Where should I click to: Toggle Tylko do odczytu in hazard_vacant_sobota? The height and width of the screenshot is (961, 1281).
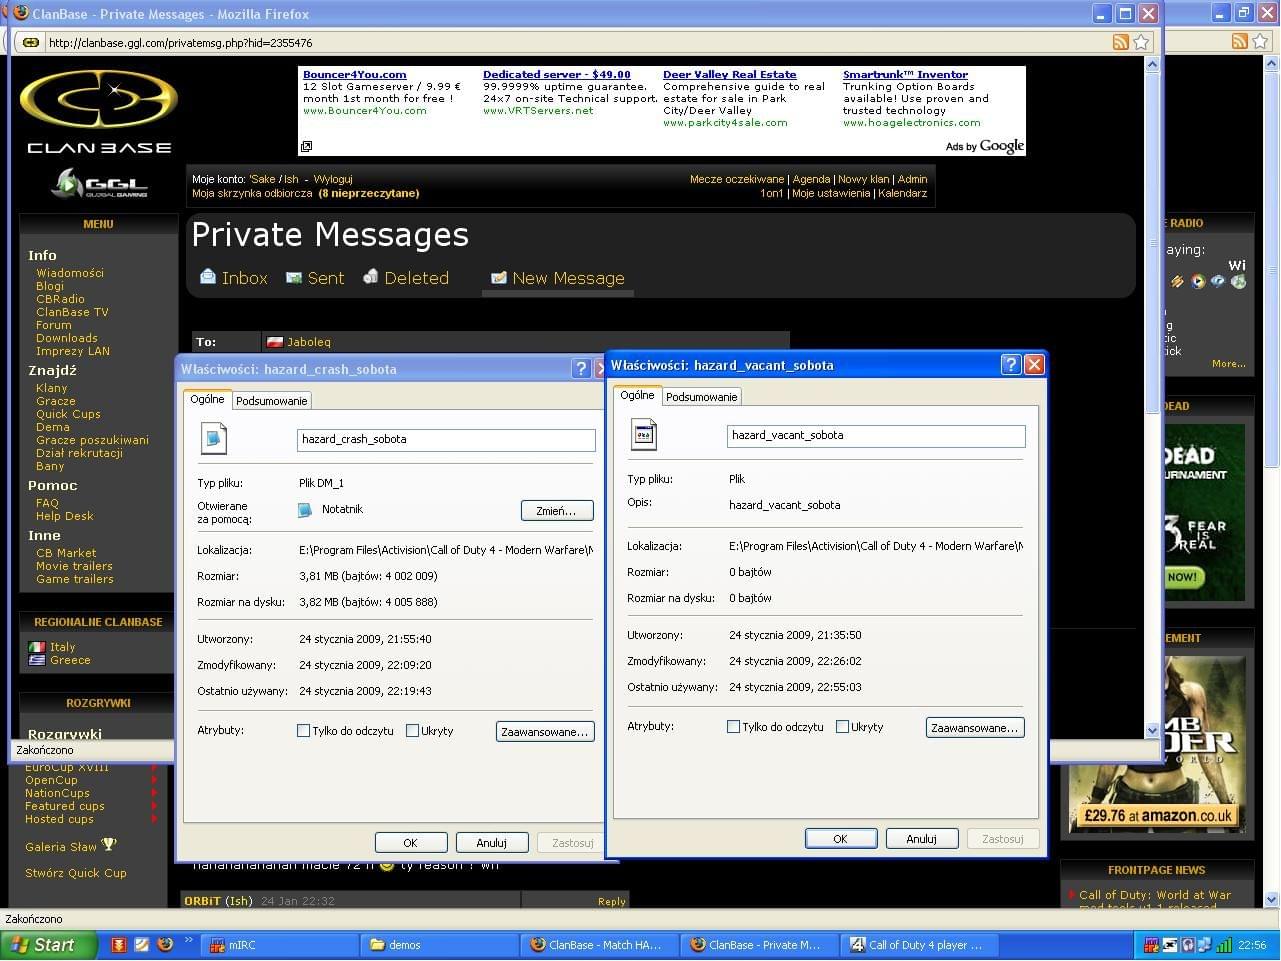[733, 727]
